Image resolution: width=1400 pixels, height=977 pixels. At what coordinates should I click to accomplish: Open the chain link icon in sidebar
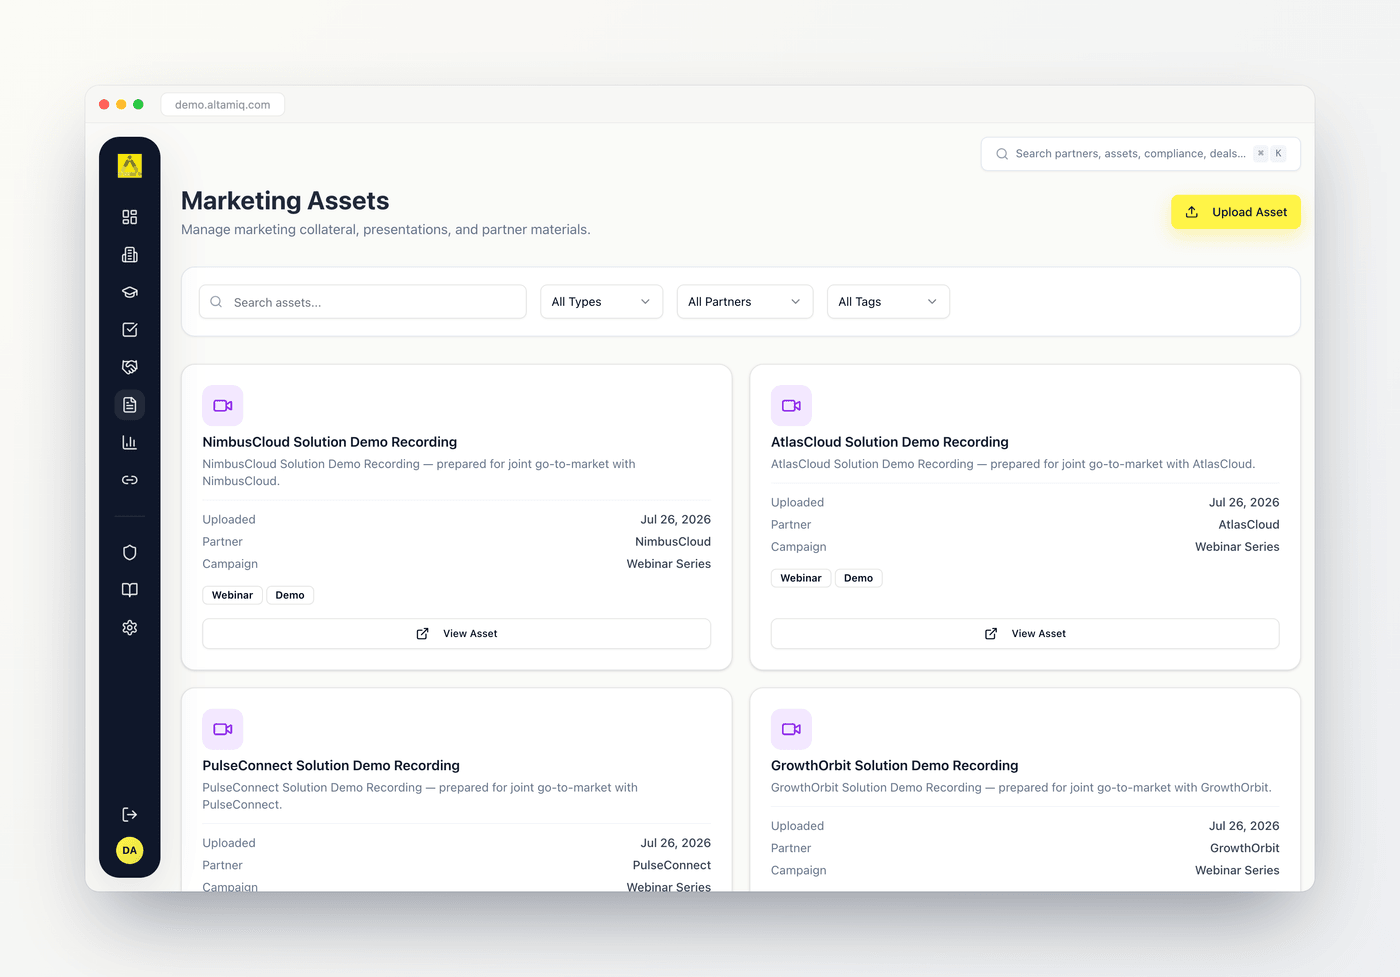coord(130,480)
